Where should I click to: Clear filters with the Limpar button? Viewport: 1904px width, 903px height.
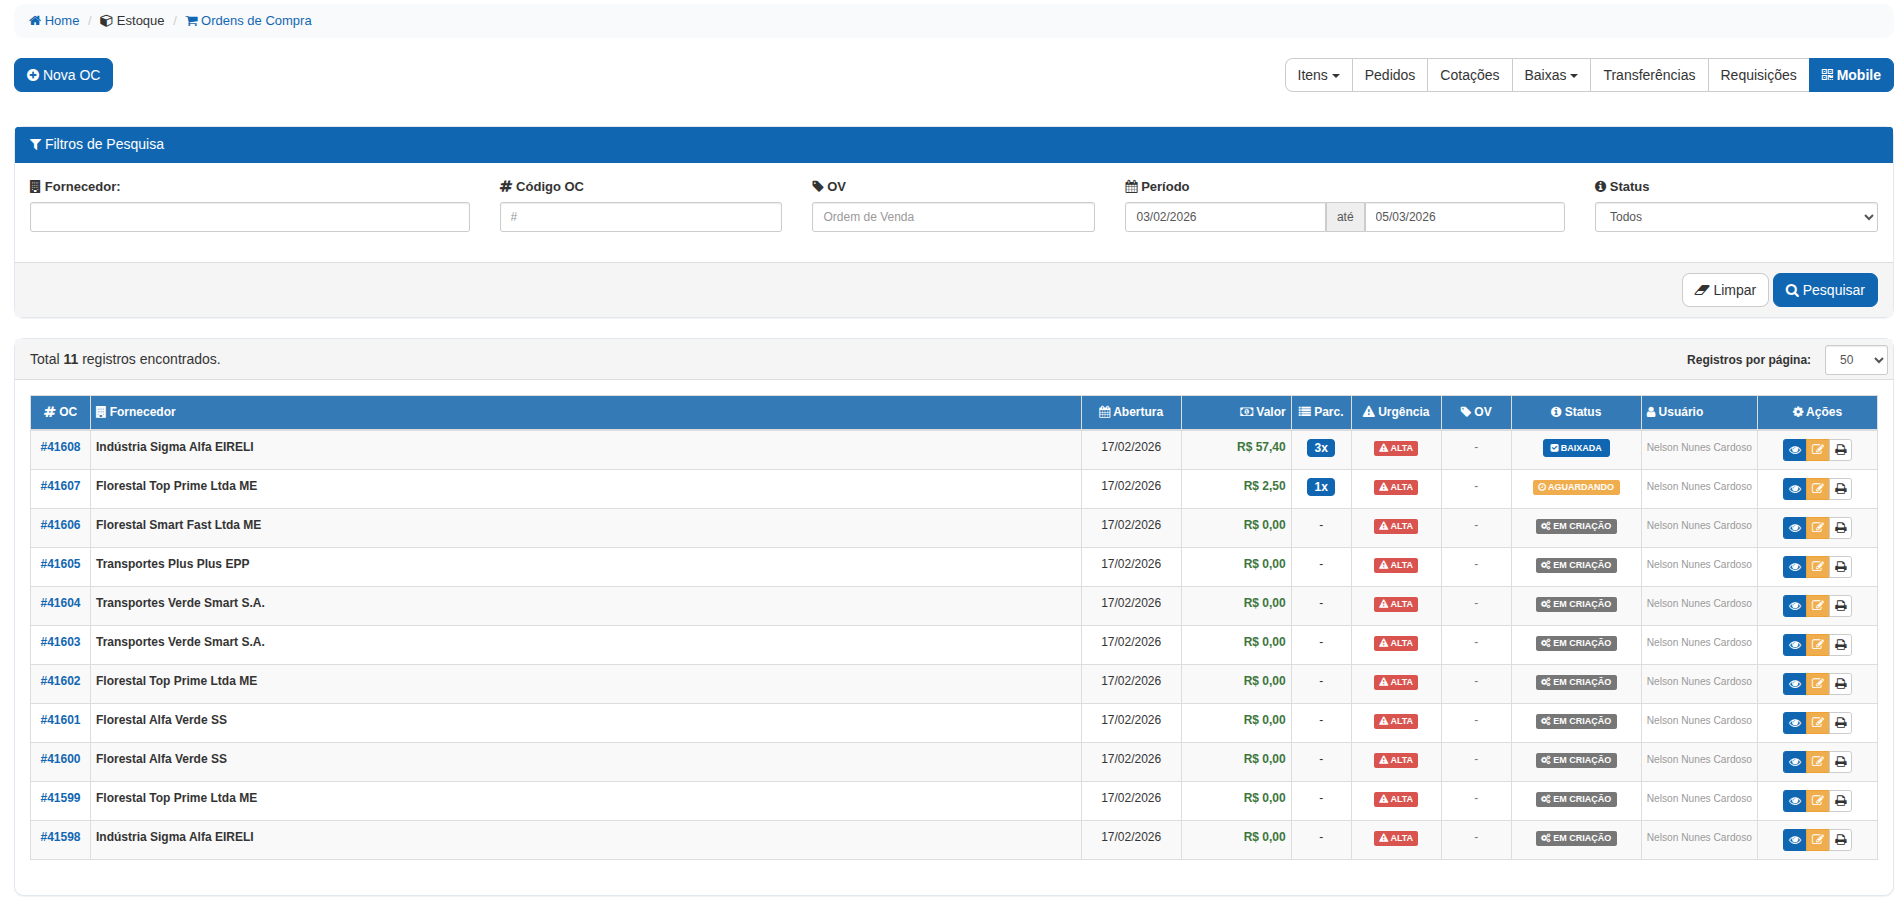(x=1724, y=290)
